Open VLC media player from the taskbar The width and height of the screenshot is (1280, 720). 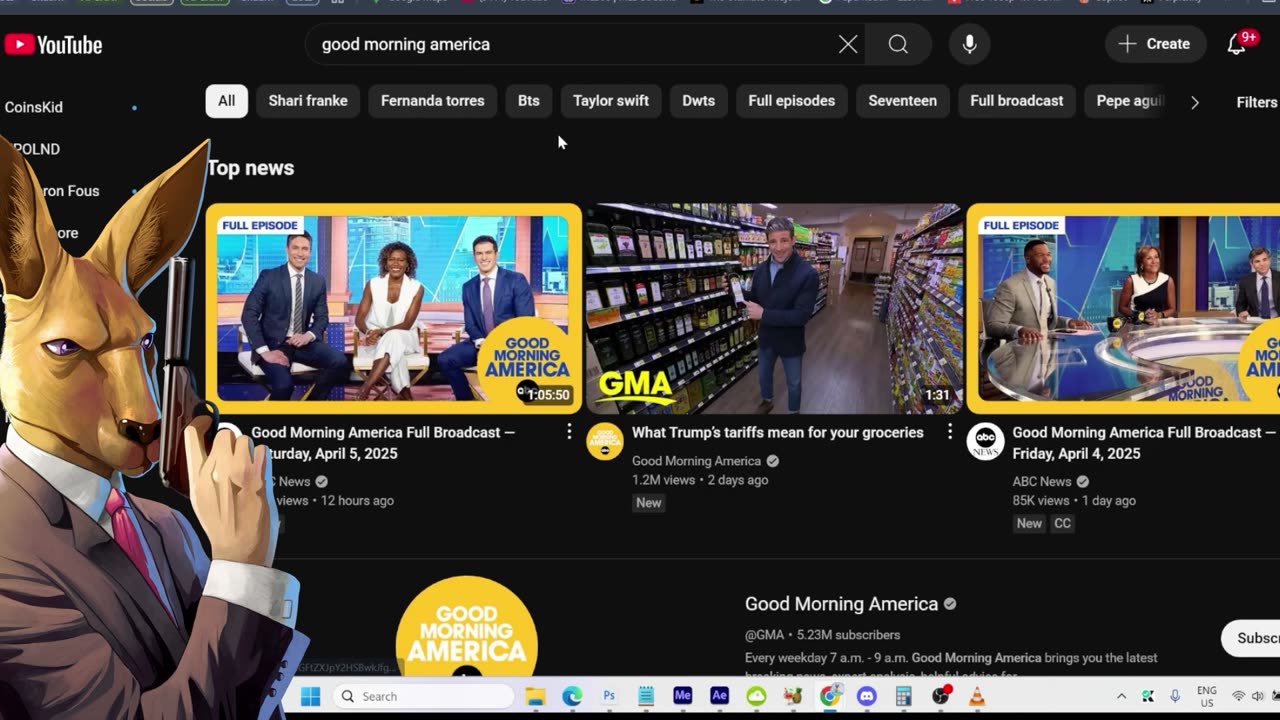[x=977, y=696]
